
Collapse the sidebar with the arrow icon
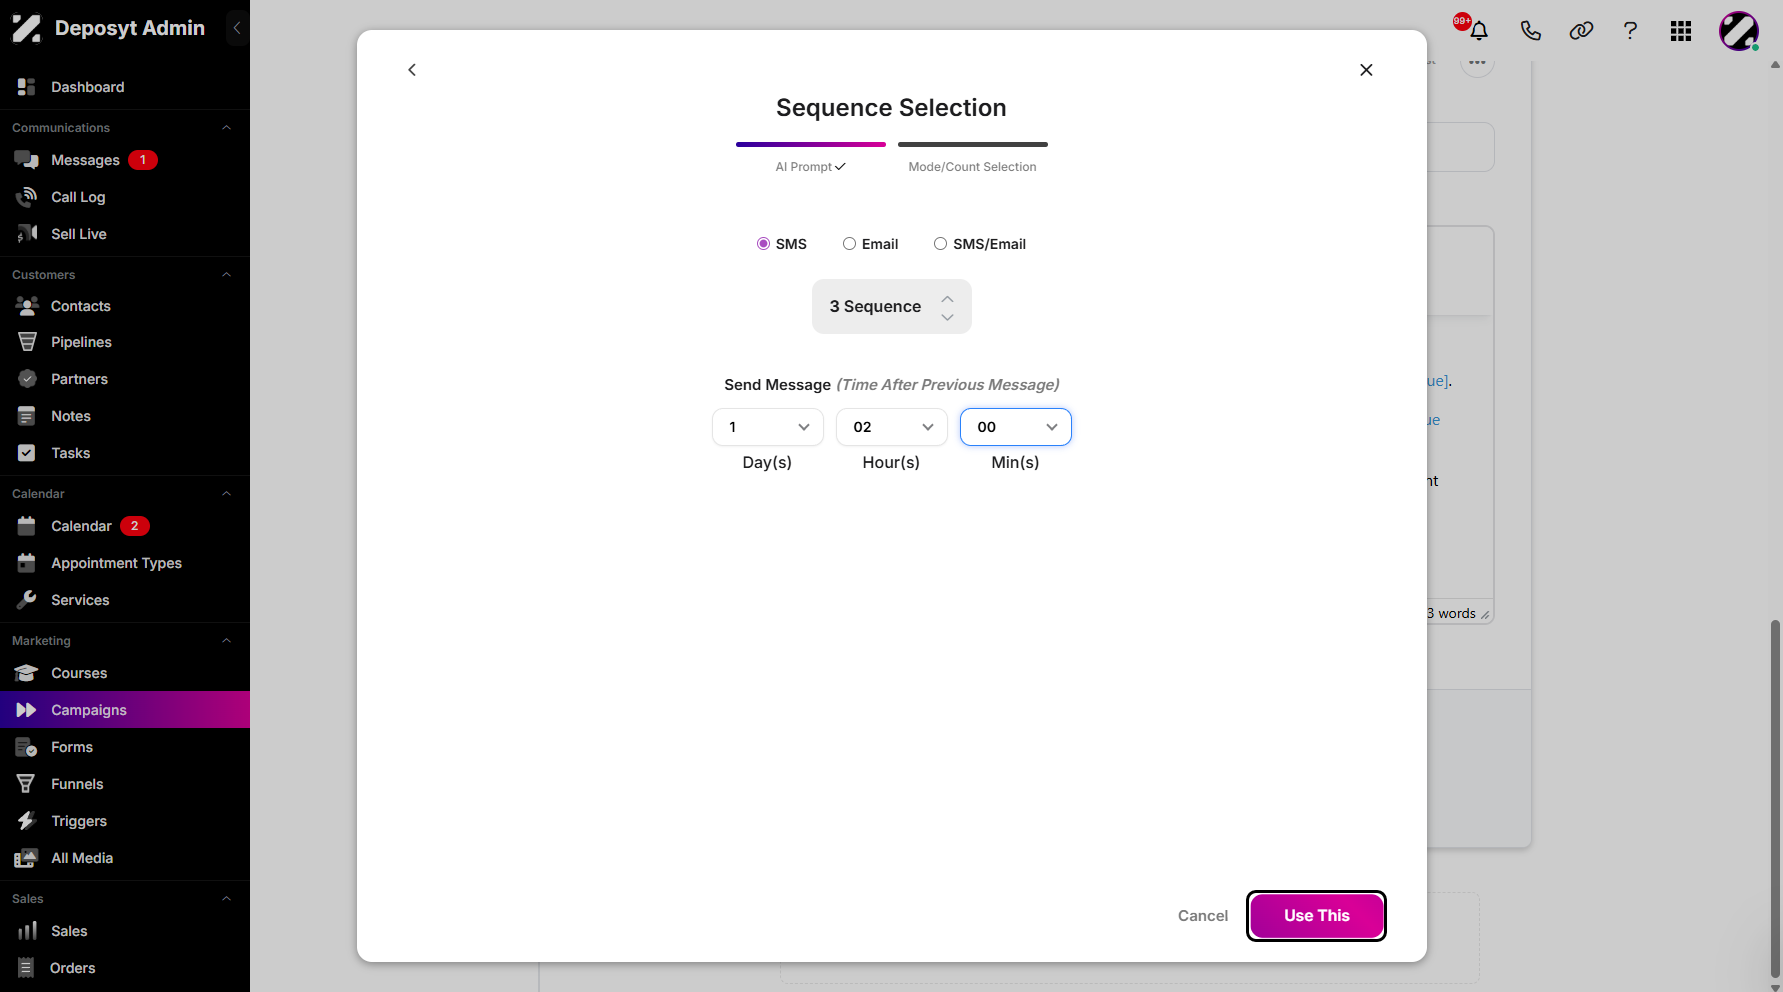pyautogui.click(x=237, y=28)
